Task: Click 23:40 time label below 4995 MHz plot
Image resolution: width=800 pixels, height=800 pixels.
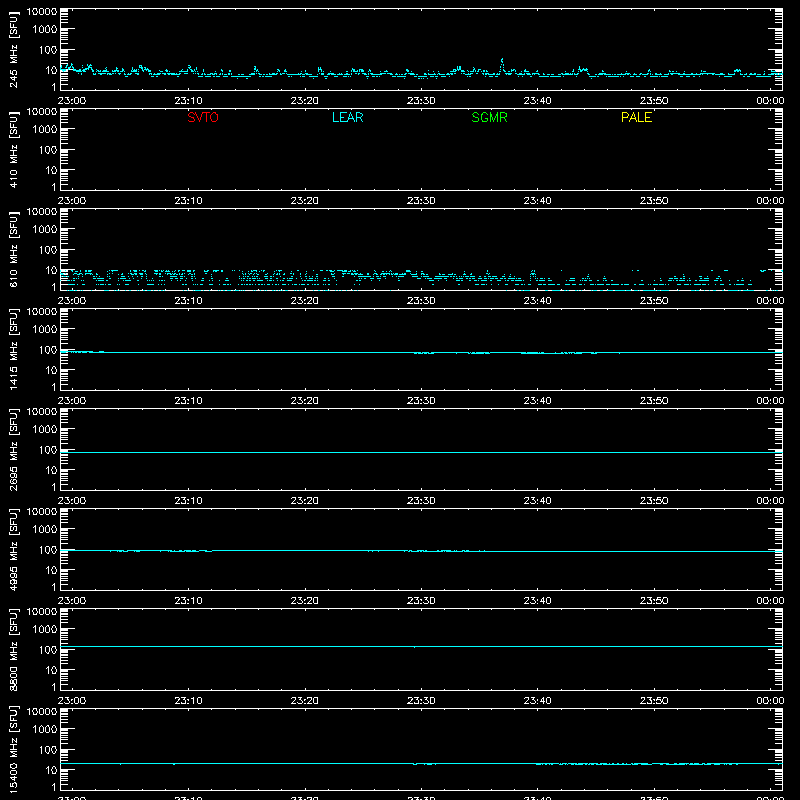Action: (x=538, y=601)
